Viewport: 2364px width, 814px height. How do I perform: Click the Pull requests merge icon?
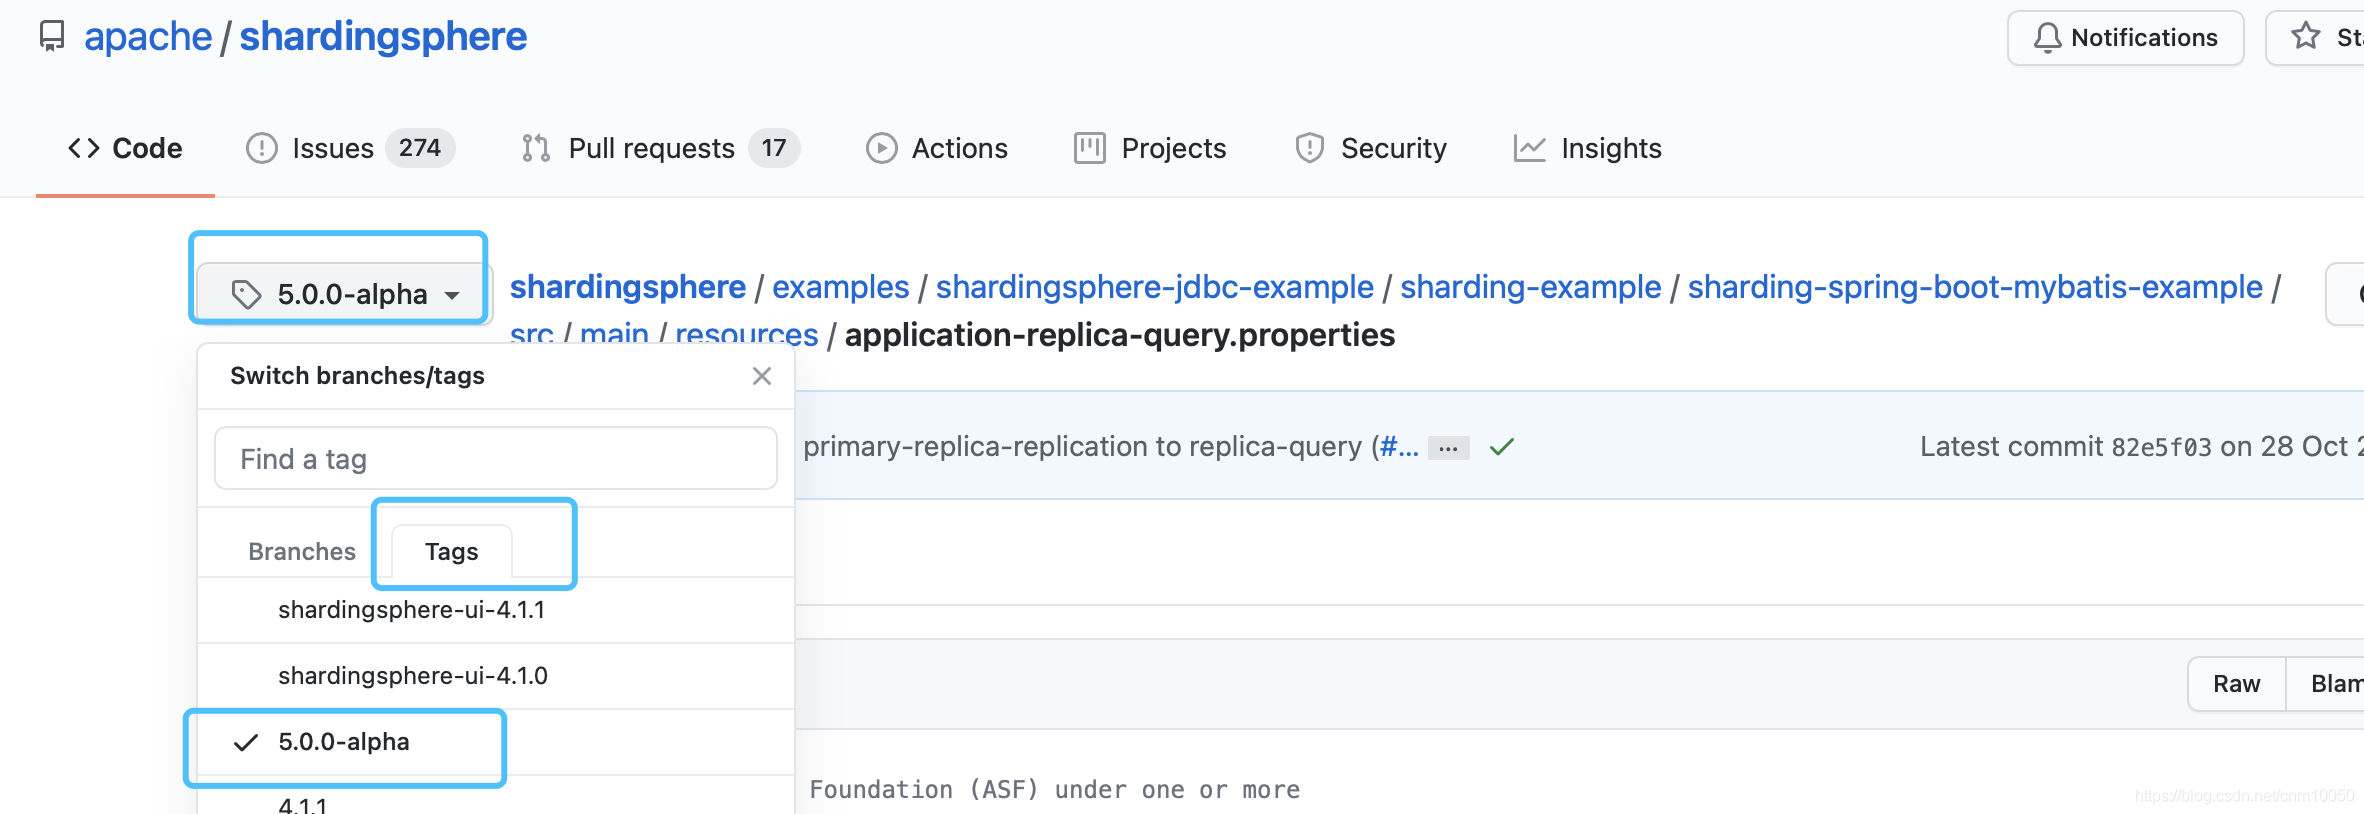click(536, 148)
